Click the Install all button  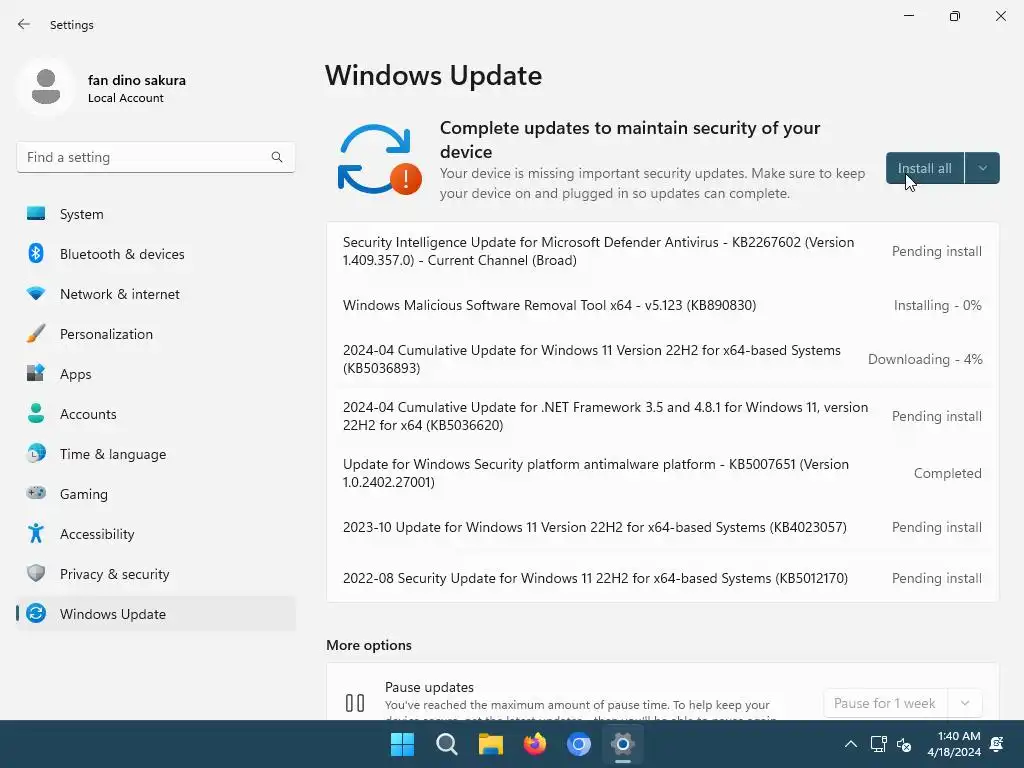coord(925,168)
